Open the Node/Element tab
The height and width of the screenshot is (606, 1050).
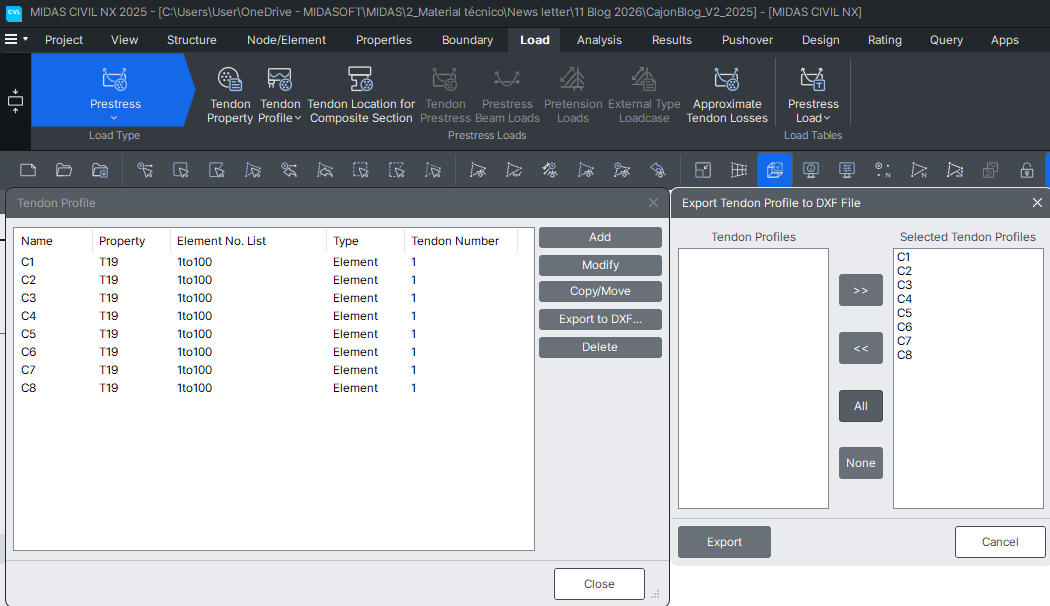click(x=286, y=40)
